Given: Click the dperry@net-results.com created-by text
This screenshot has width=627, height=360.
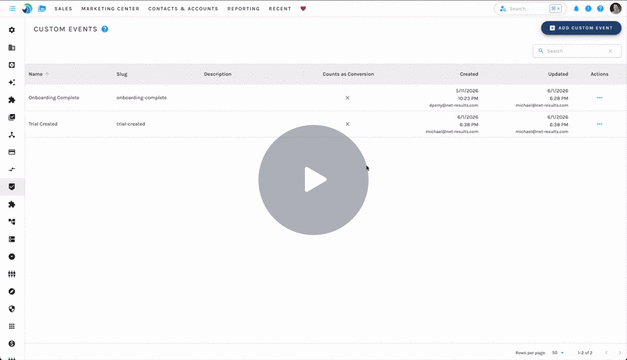Looking at the screenshot, I should coord(453,105).
